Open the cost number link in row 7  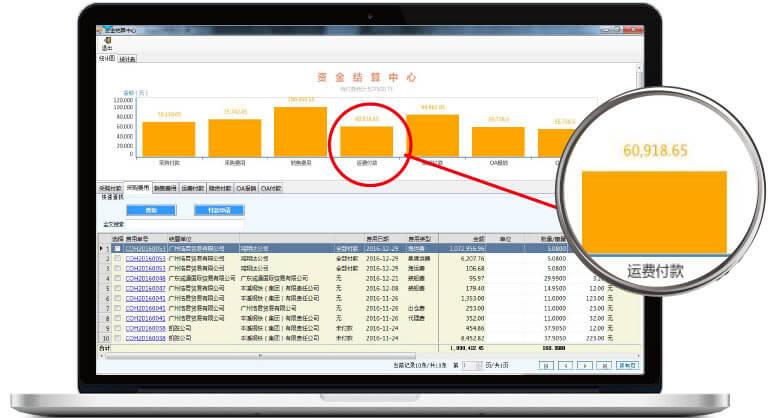coord(145,308)
